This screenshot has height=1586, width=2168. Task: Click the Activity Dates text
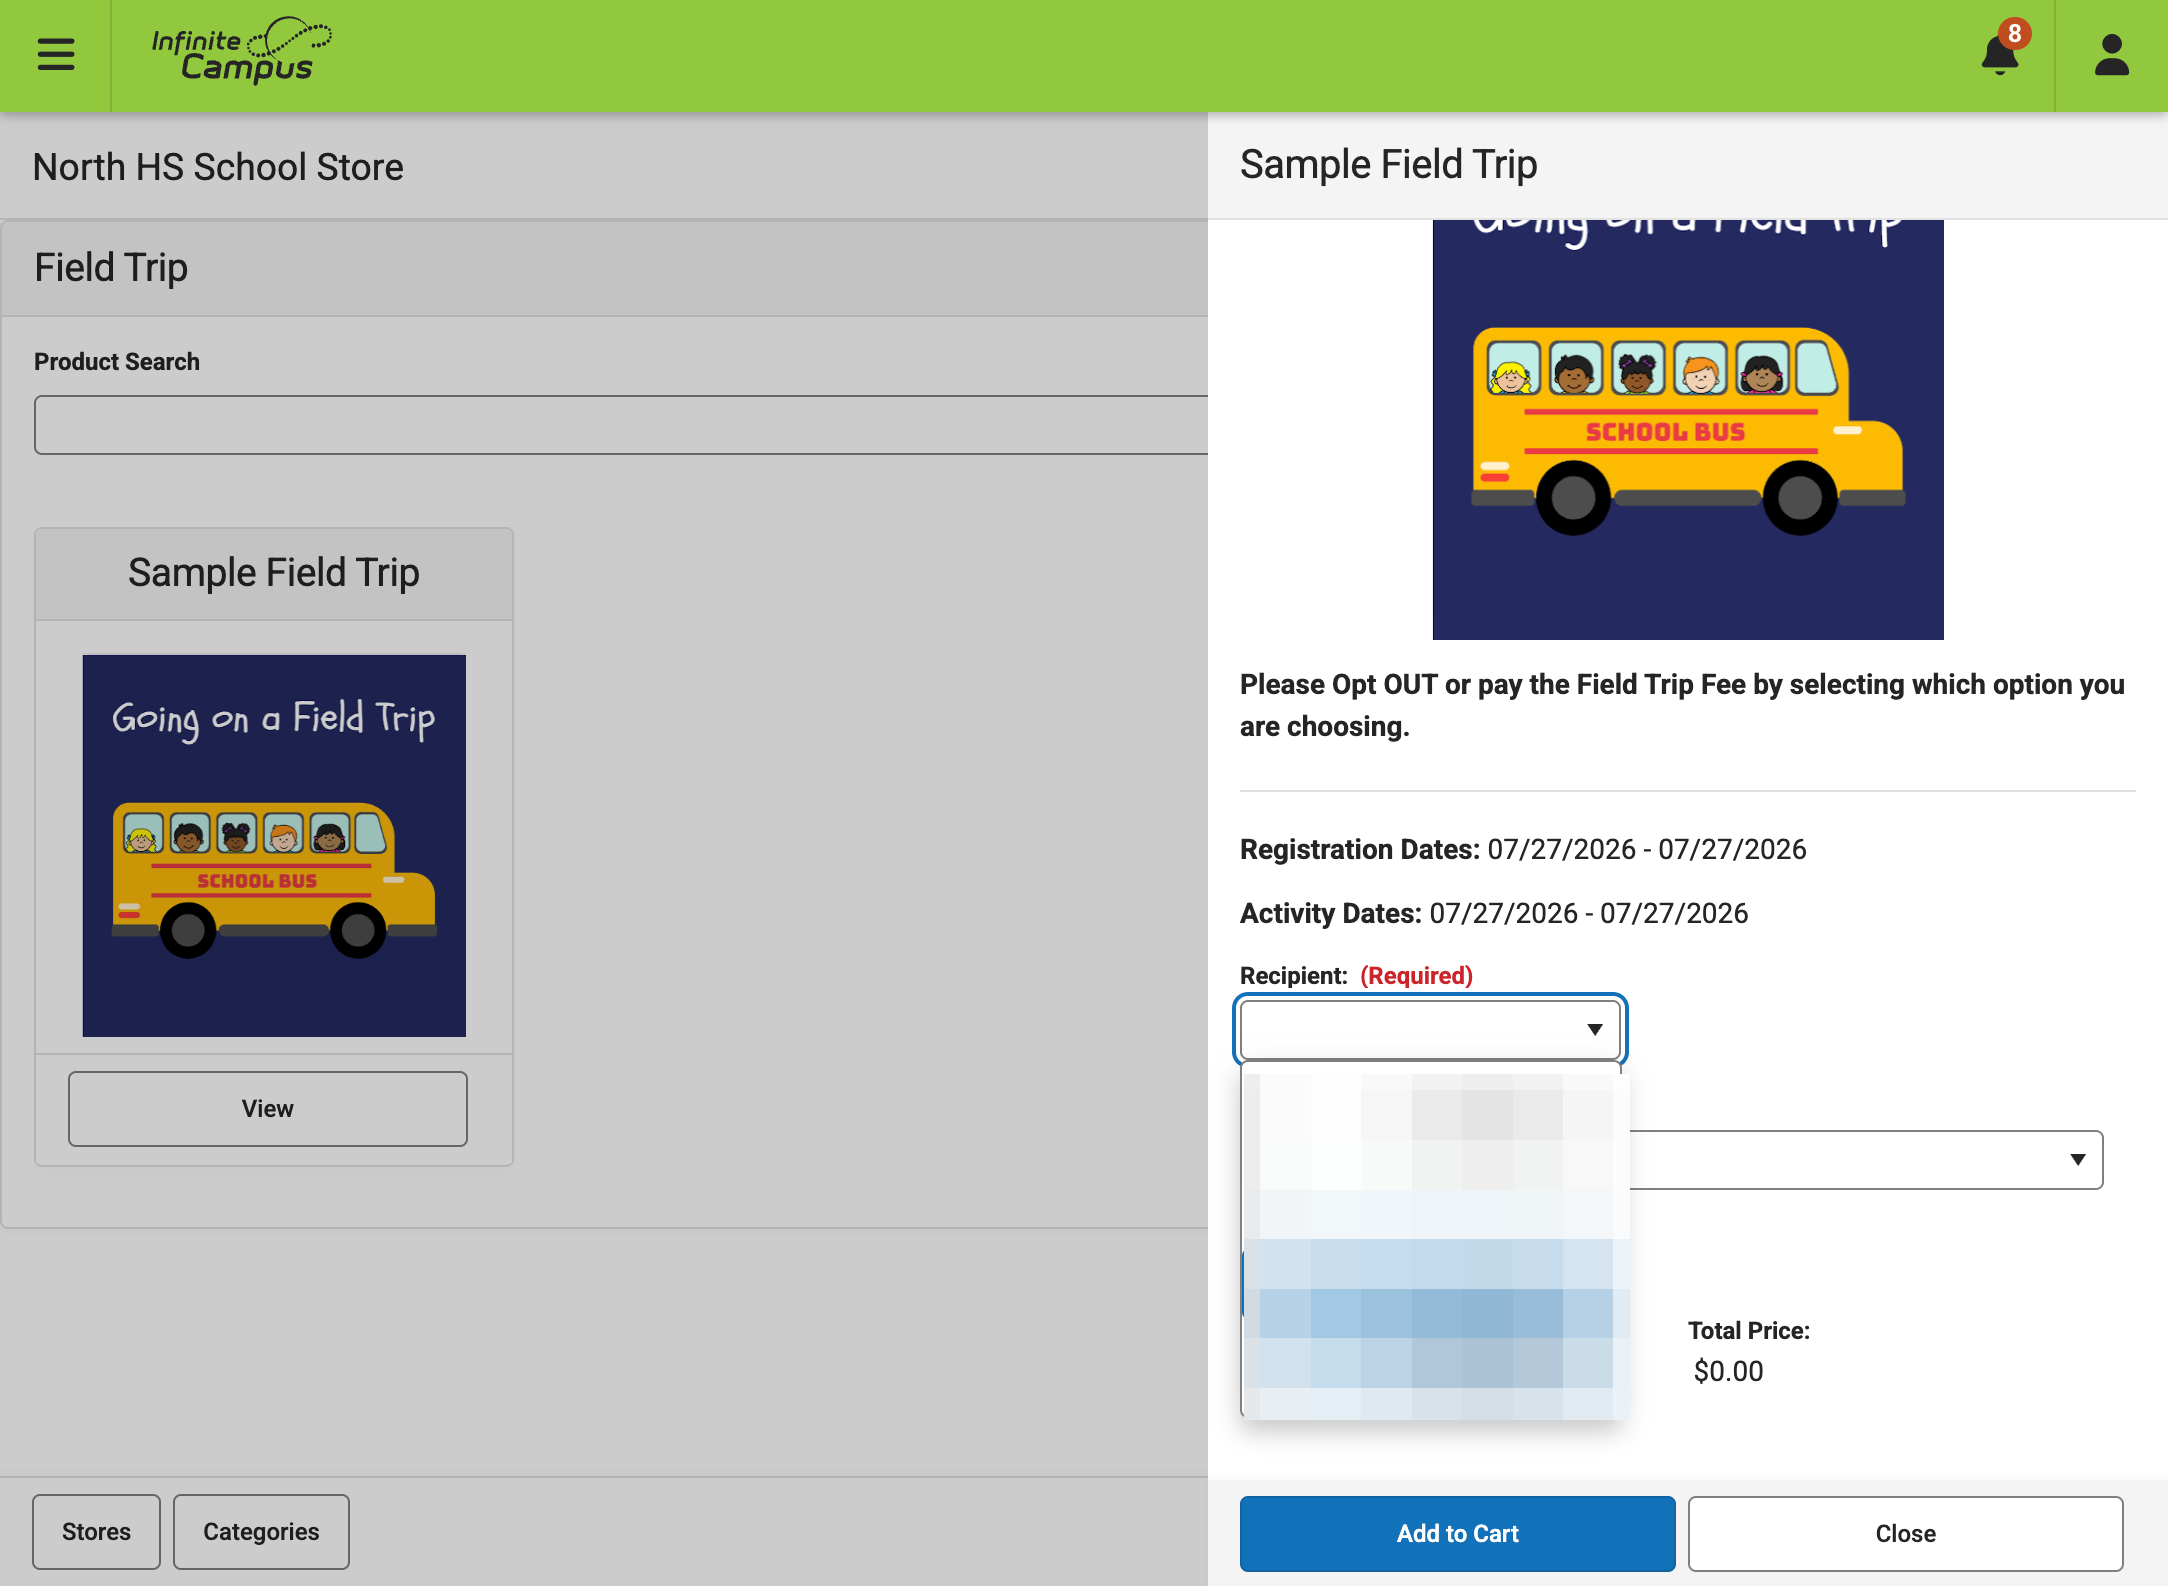point(1494,913)
